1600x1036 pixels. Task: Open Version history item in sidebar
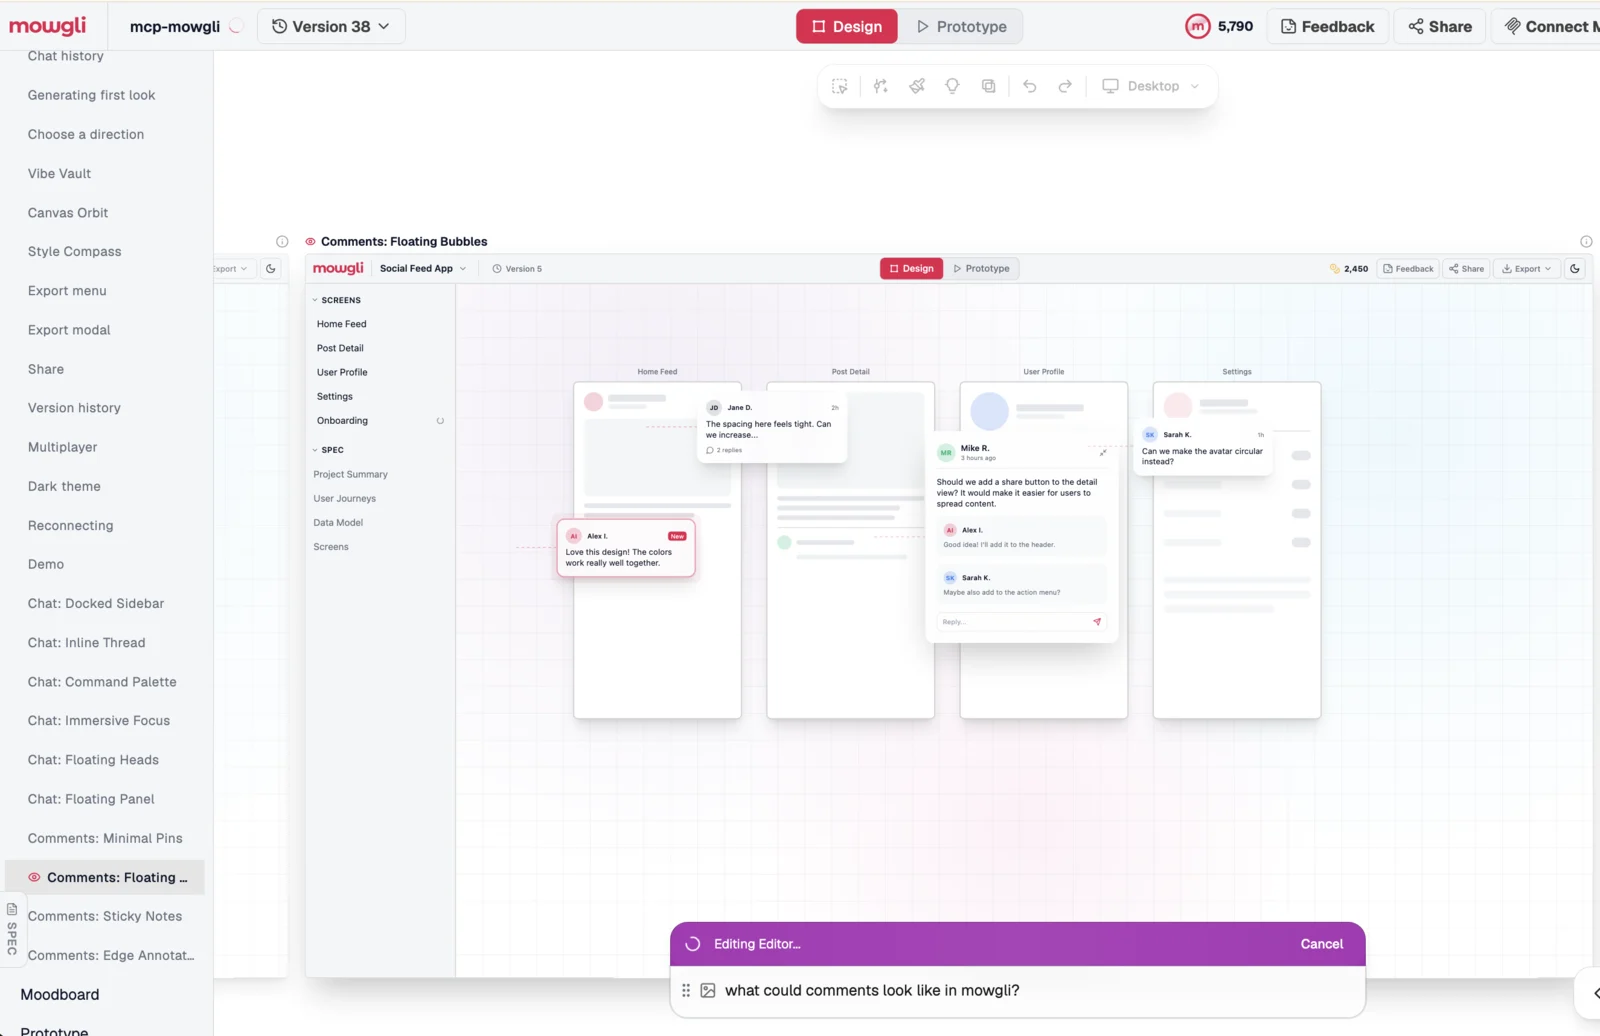tap(74, 408)
